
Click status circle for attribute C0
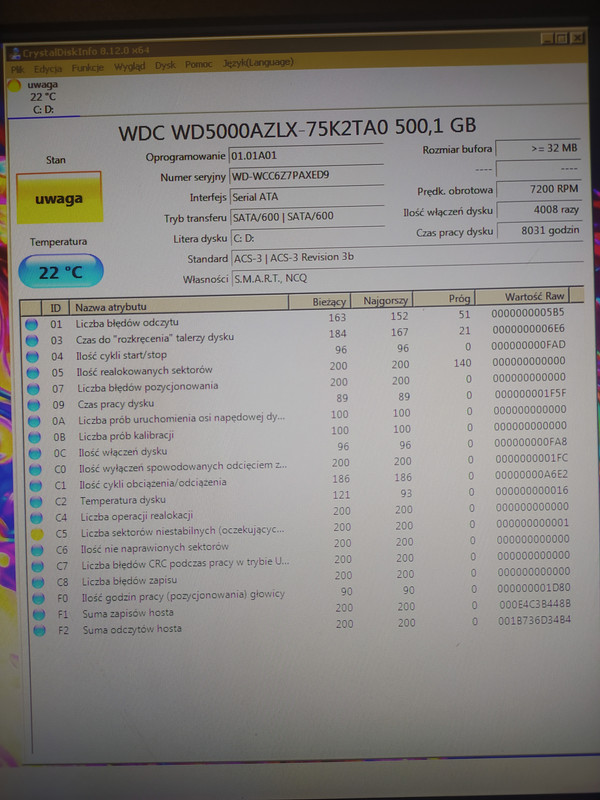[x=36, y=469]
